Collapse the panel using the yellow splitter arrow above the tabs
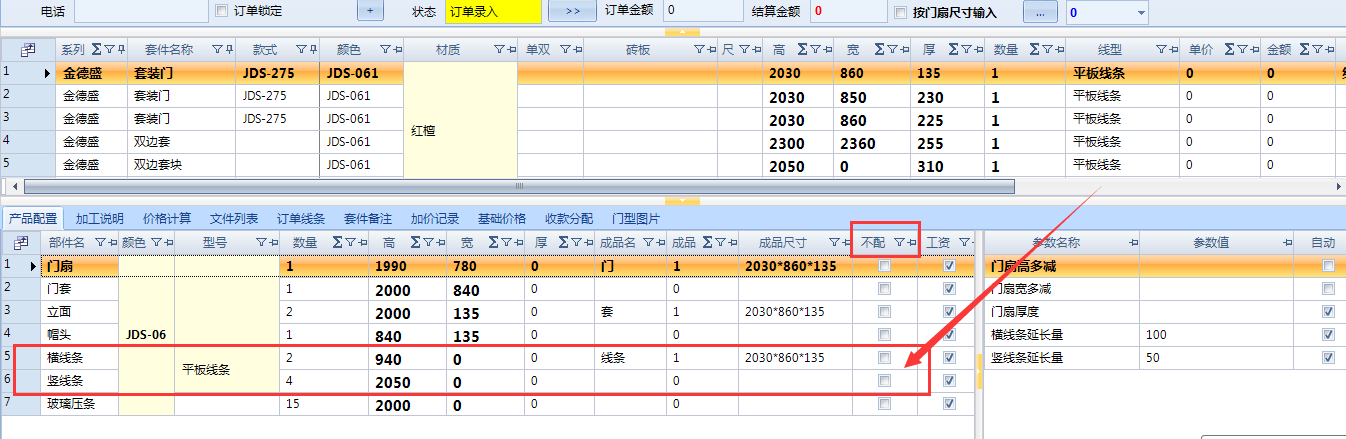Viewport: 1346px width, 439px height. (682, 200)
